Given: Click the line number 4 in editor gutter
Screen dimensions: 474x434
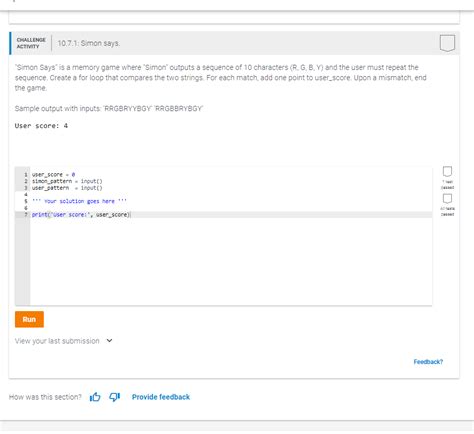Looking at the screenshot, I should 25,195.
